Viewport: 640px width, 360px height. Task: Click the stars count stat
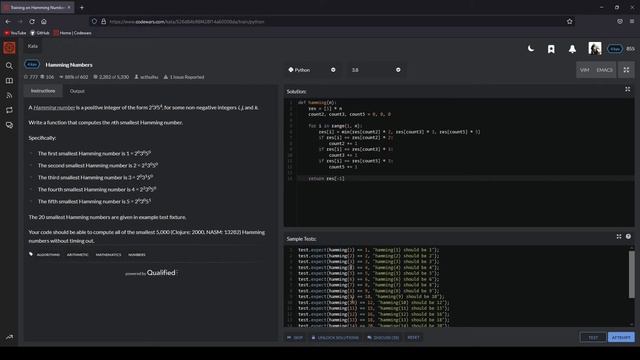[x=31, y=77]
